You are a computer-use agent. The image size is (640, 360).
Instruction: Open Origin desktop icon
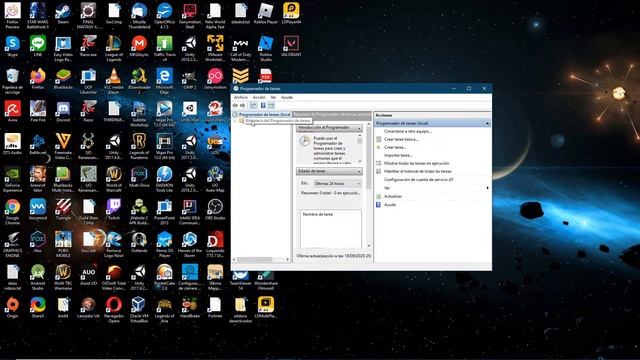12,307
